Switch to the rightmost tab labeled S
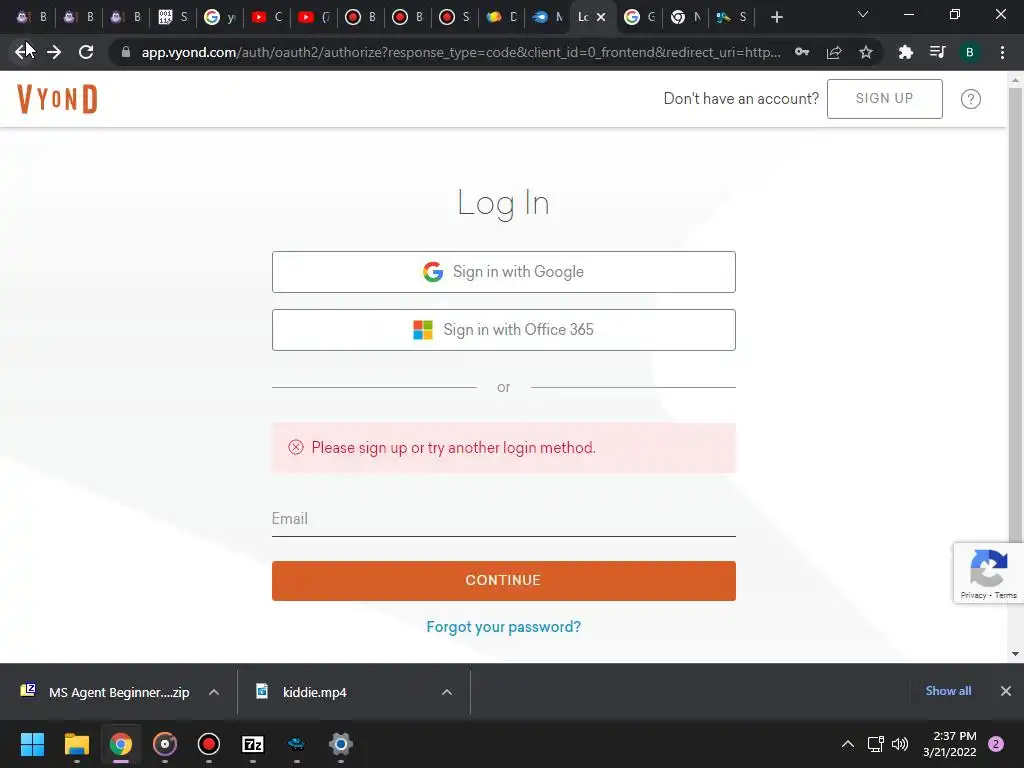 pos(732,17)
